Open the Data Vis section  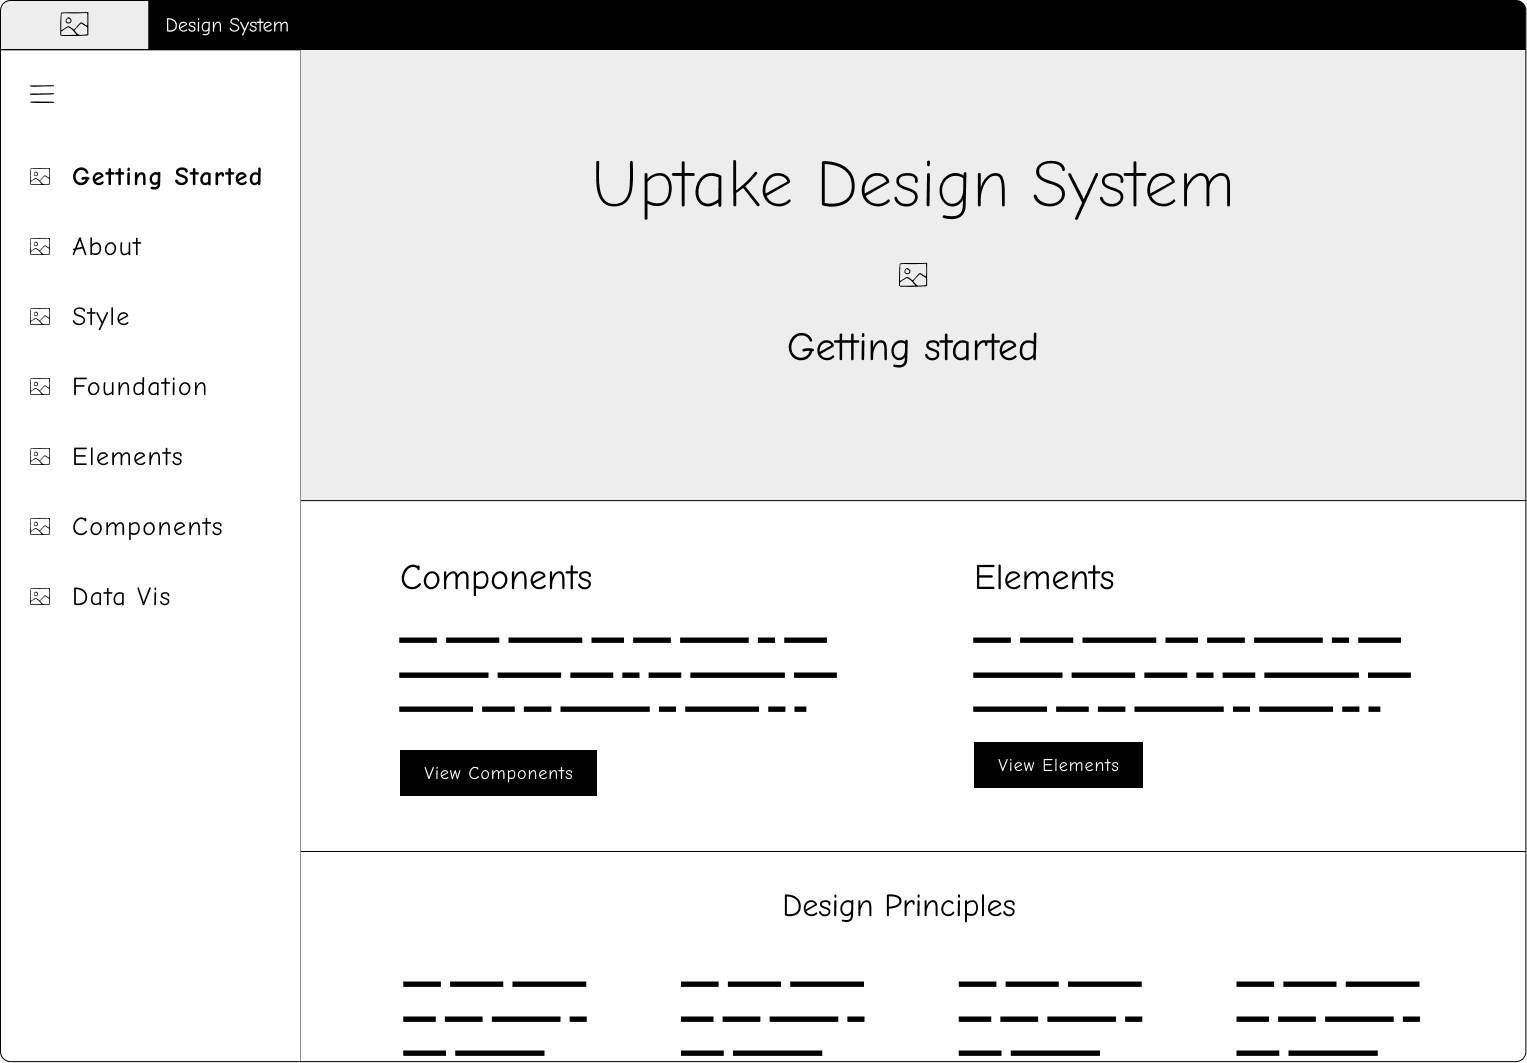tap(122, 597)
